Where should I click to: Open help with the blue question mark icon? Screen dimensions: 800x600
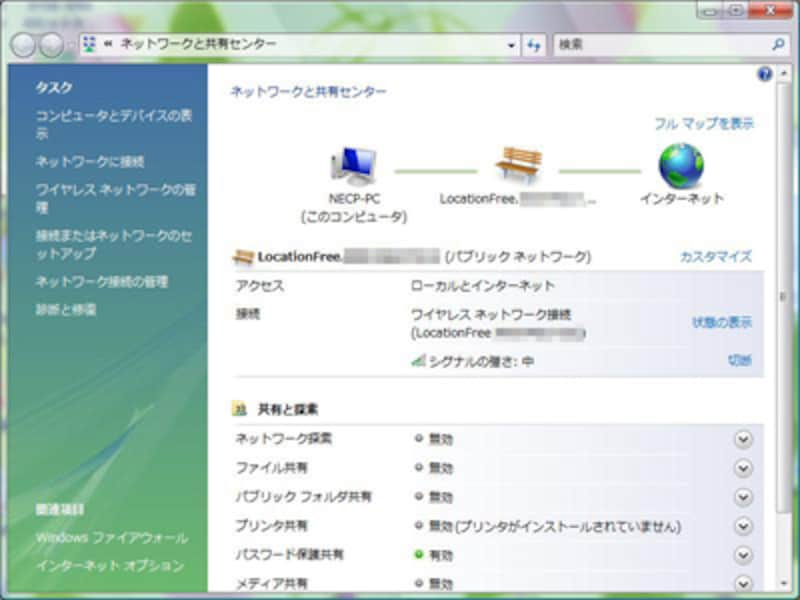point(764,74)
